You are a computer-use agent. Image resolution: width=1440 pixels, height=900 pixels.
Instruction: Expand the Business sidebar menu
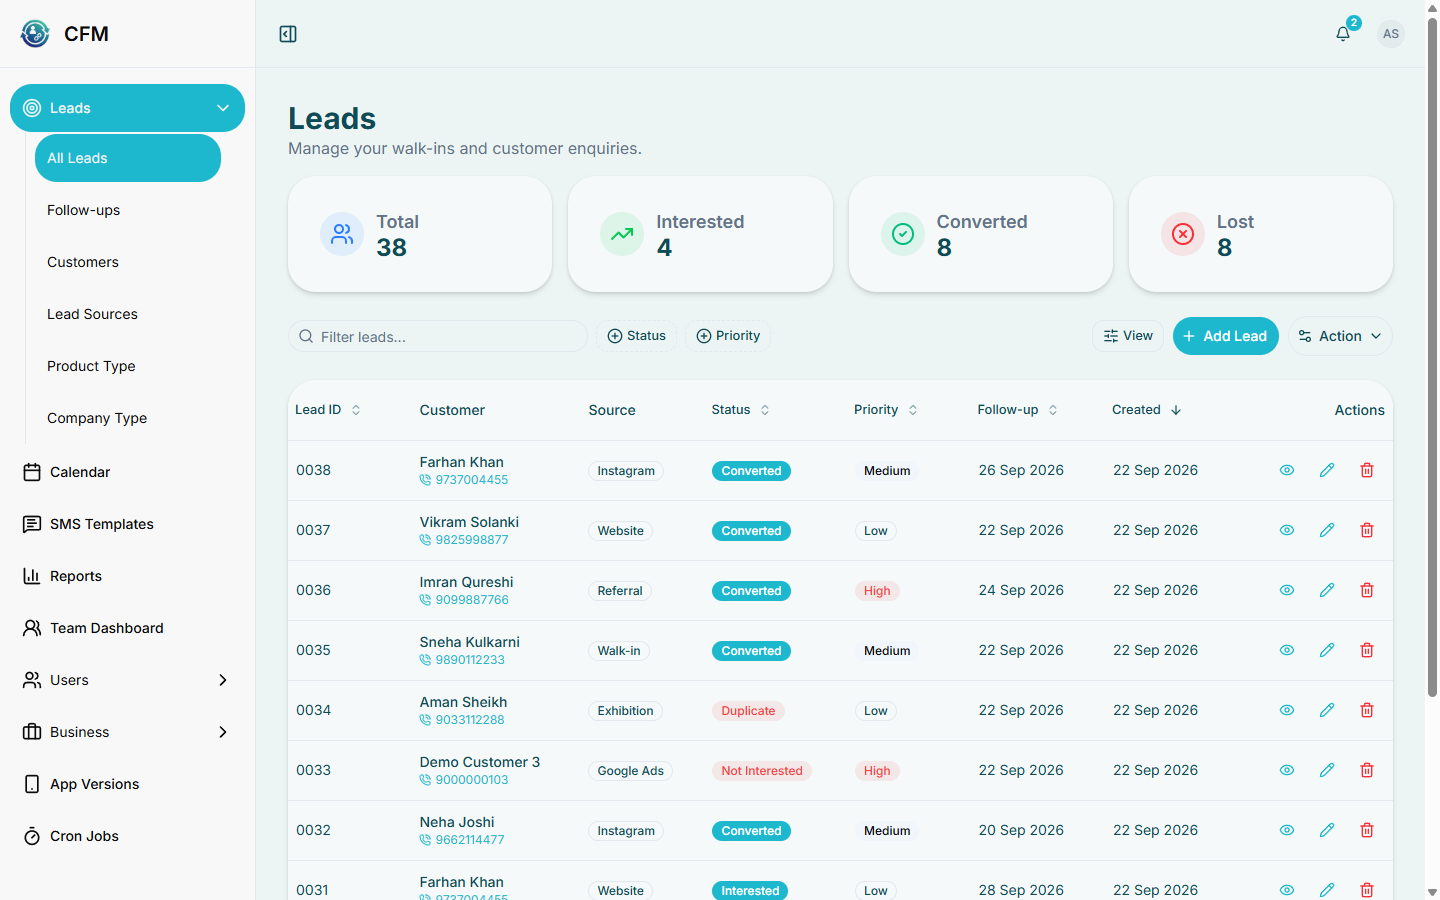(127, 732)
